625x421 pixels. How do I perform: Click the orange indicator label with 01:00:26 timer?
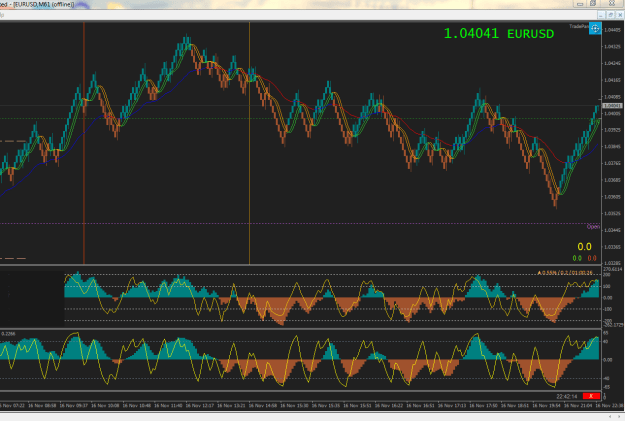[565, 273]
